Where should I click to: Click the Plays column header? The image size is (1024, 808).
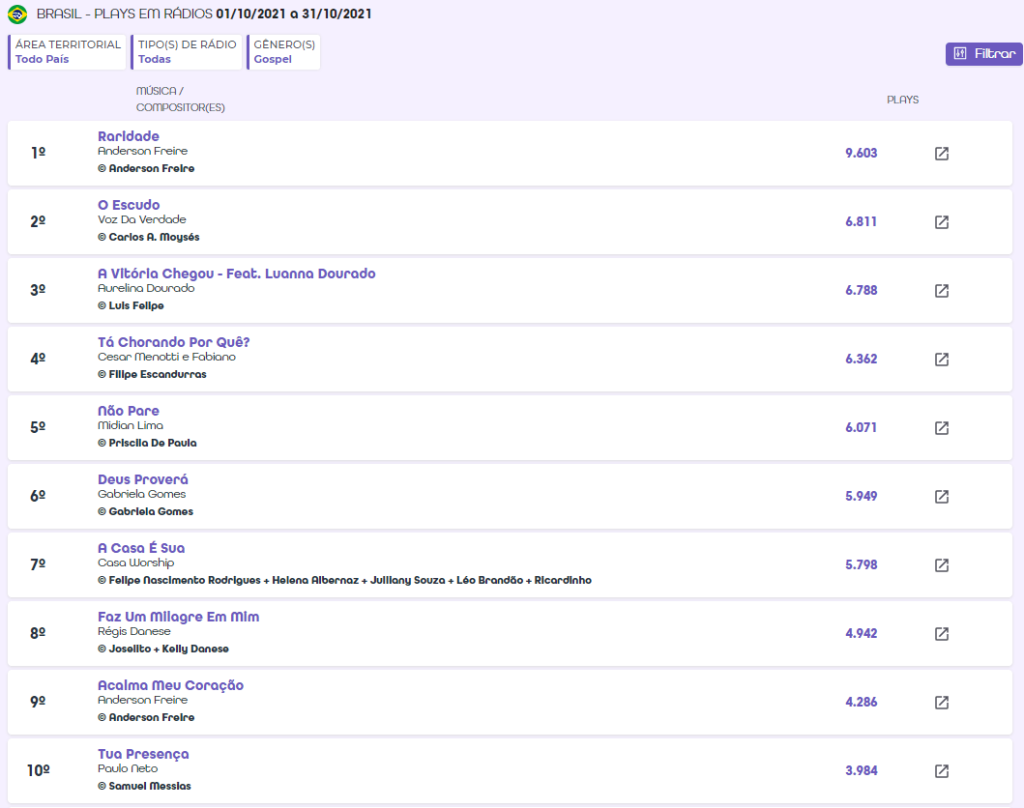click(902, 100)
